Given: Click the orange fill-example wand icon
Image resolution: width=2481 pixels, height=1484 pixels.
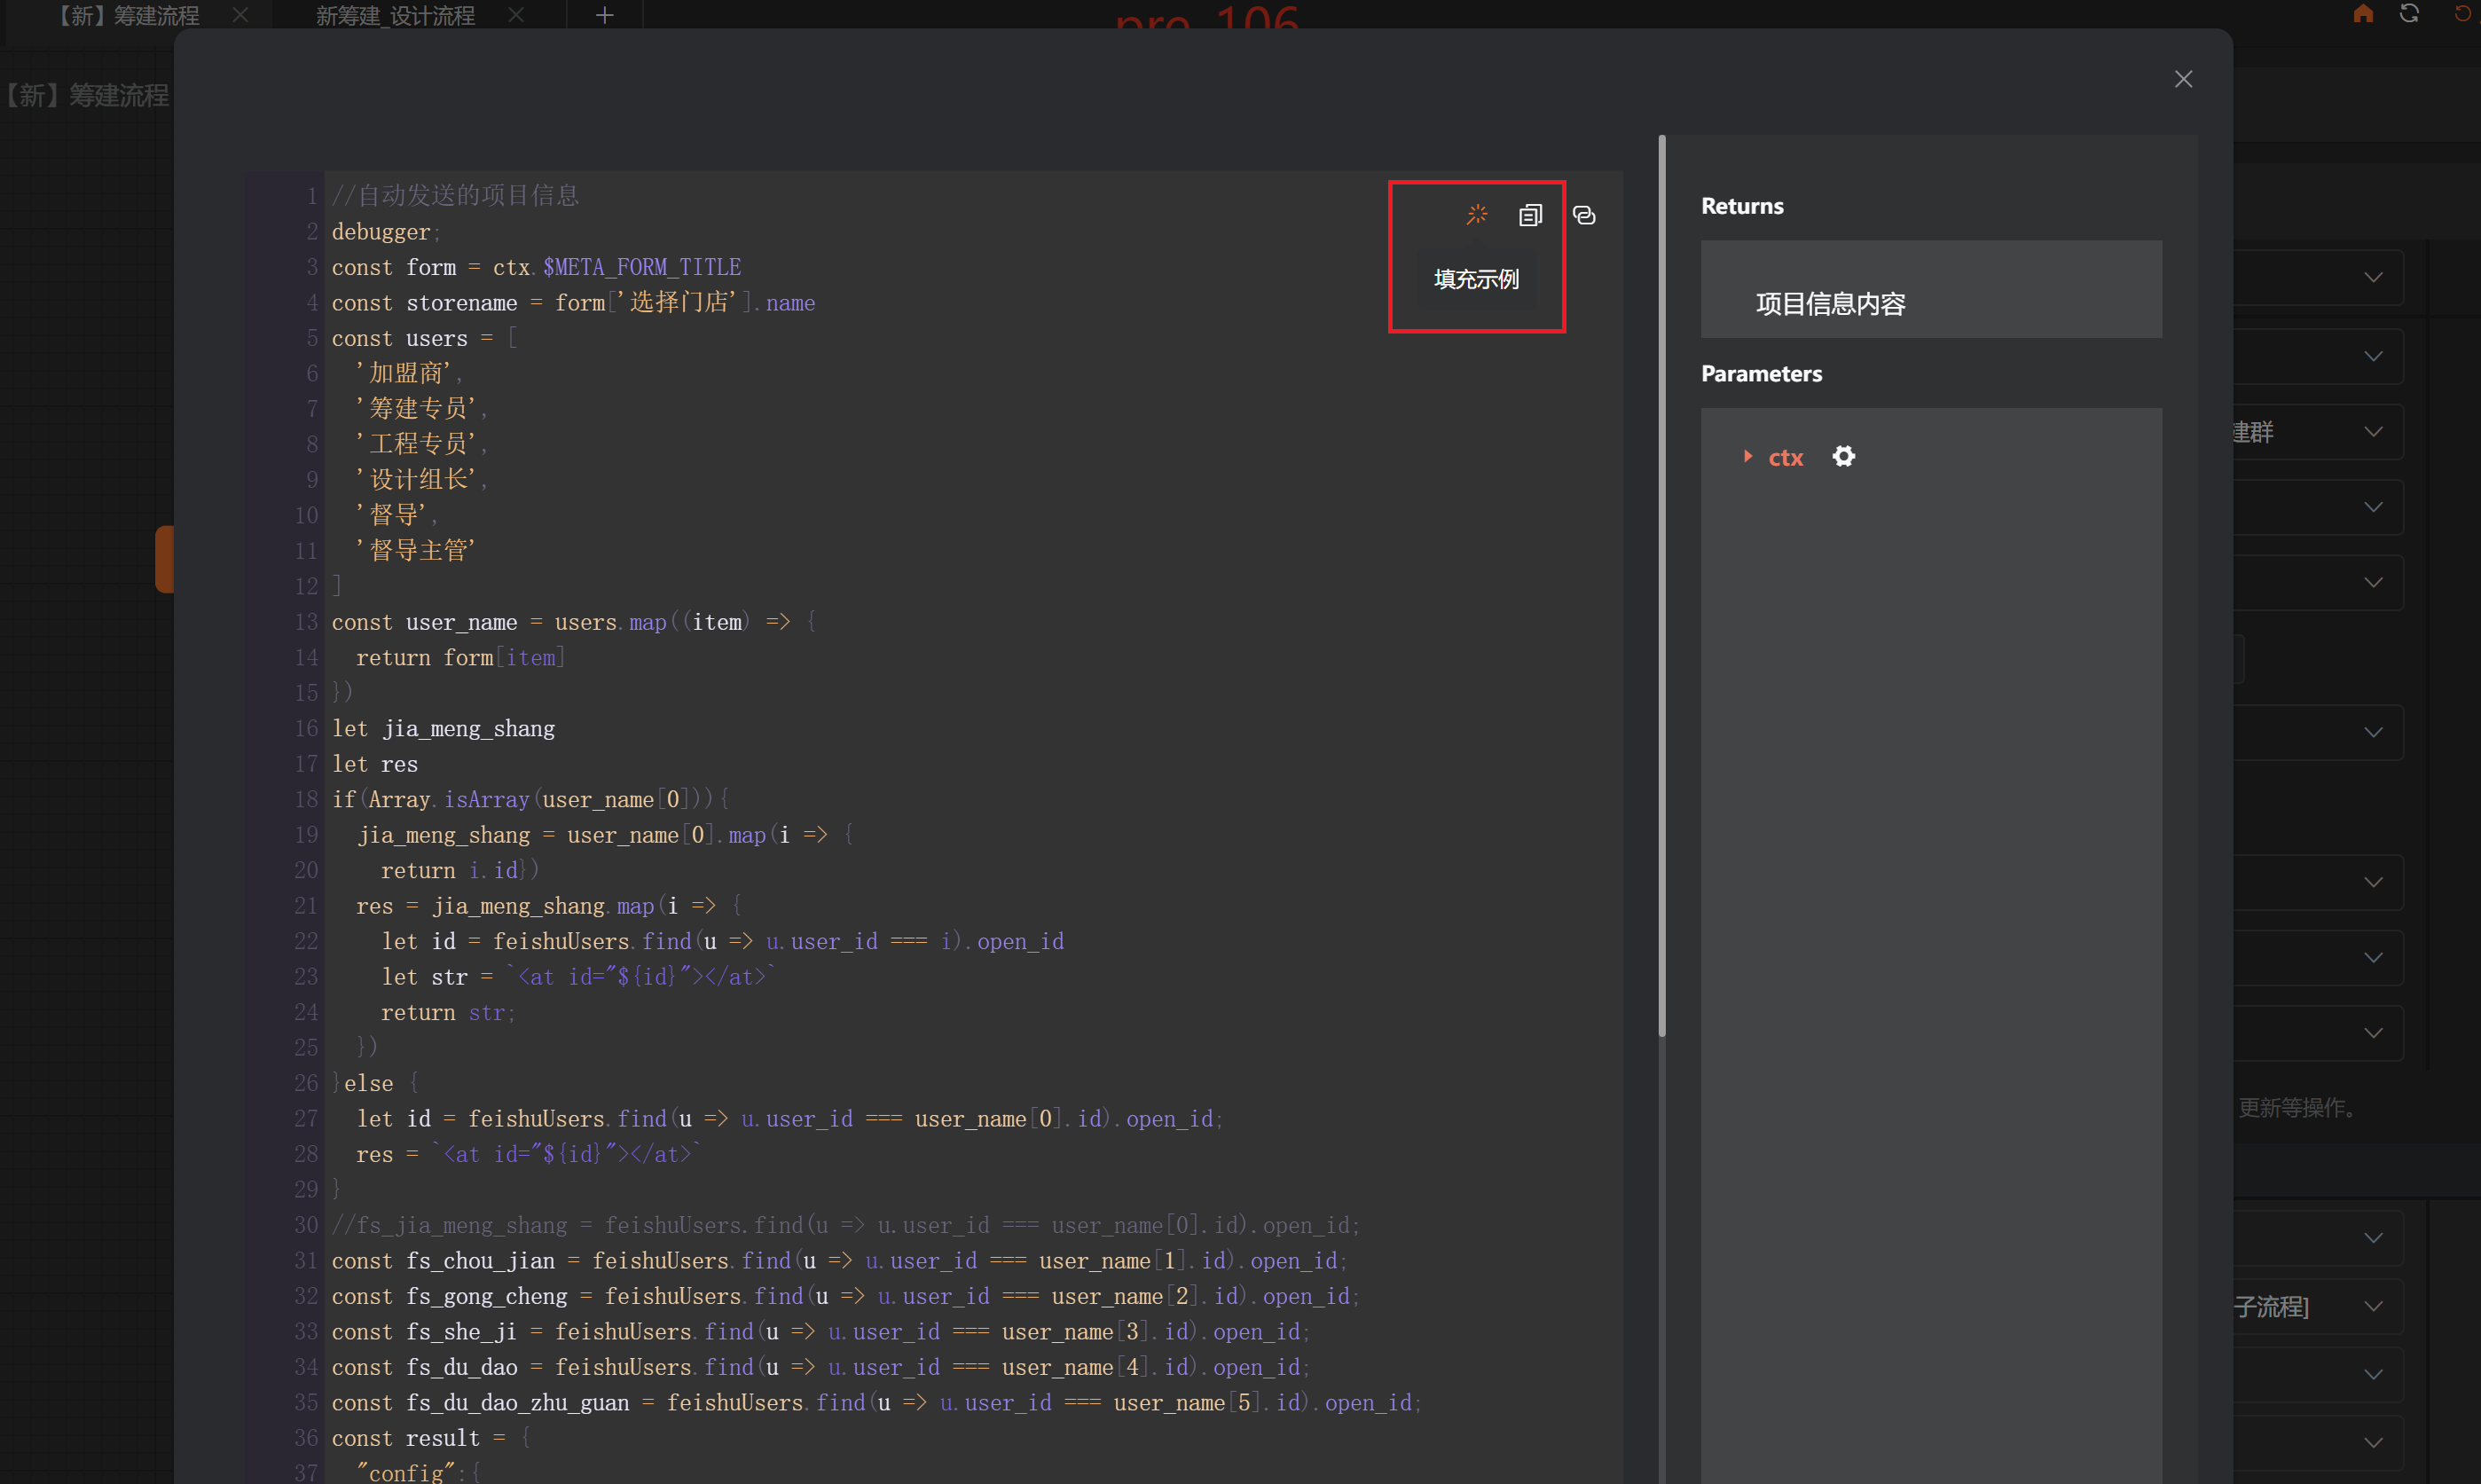Looking at the screenshot, I should pos(1476,215).
